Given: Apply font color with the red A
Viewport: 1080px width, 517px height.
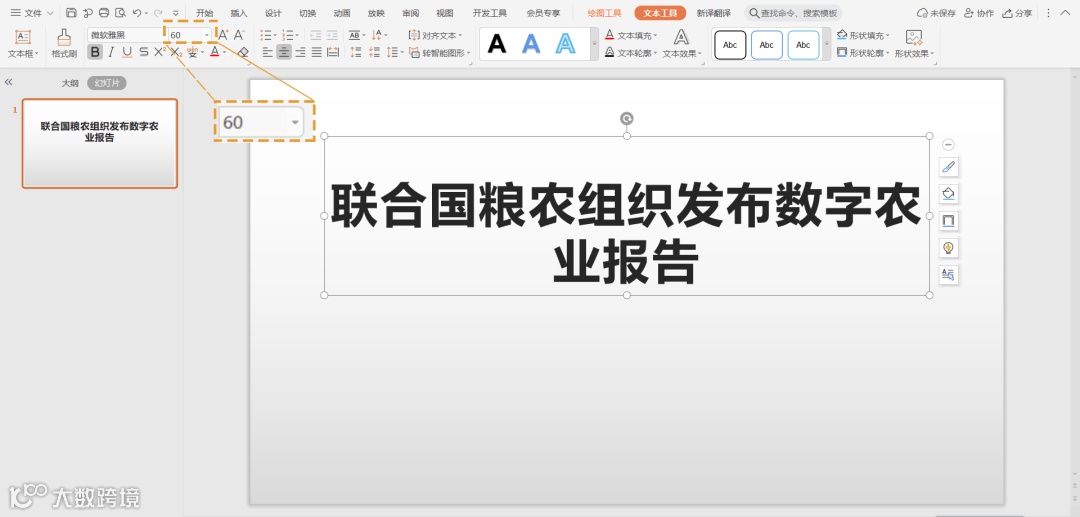Looking at the screenshot, I should click(214, 52).
